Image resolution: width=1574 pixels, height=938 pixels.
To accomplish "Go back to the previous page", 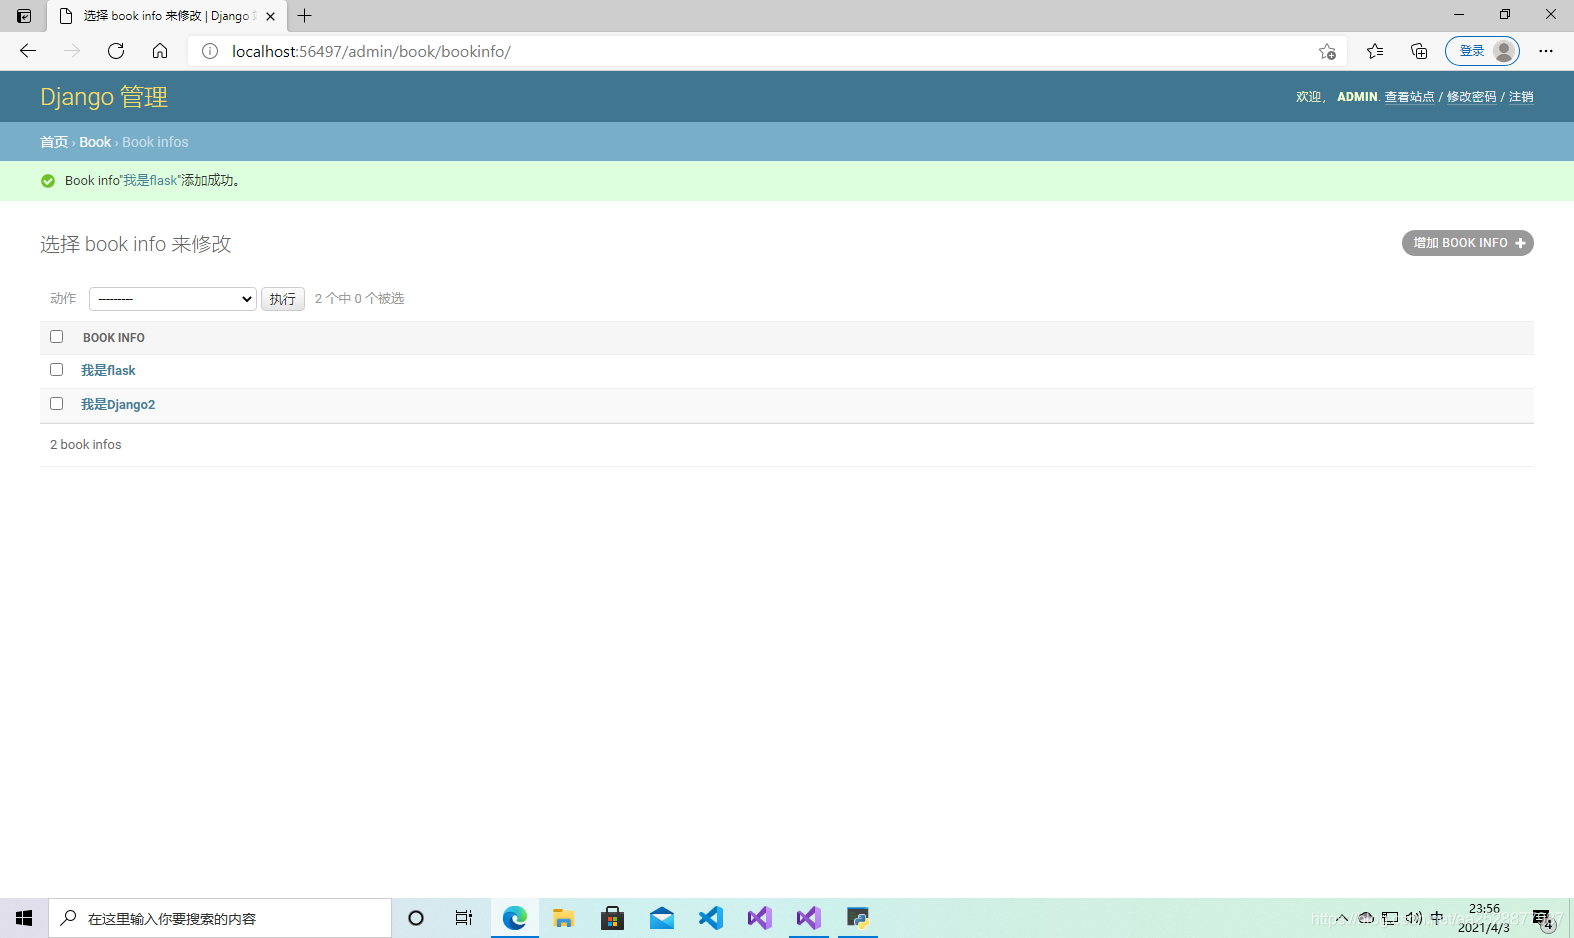I will point(28,51).
